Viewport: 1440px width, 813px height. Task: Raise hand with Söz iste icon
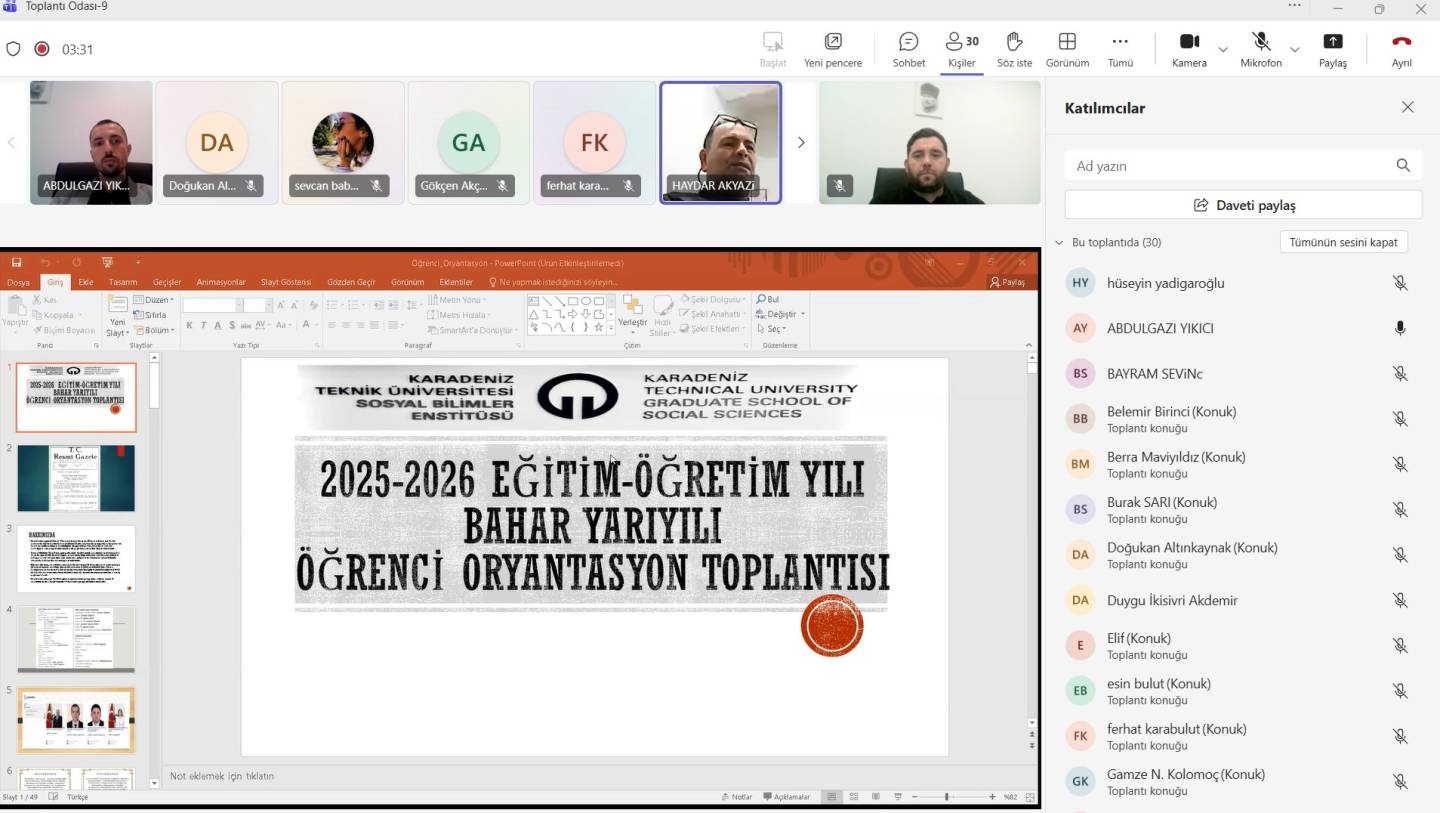(1014, 42)
